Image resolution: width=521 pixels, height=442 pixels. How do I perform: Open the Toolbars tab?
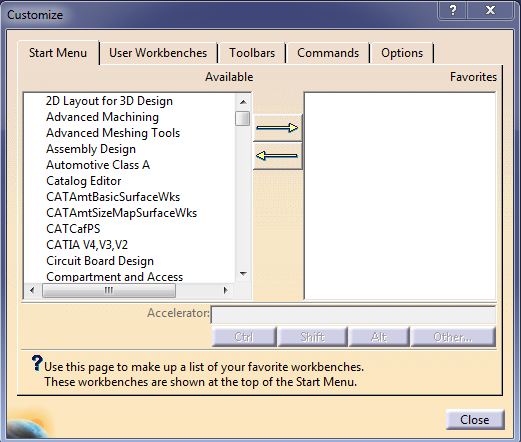coord(252,53)
